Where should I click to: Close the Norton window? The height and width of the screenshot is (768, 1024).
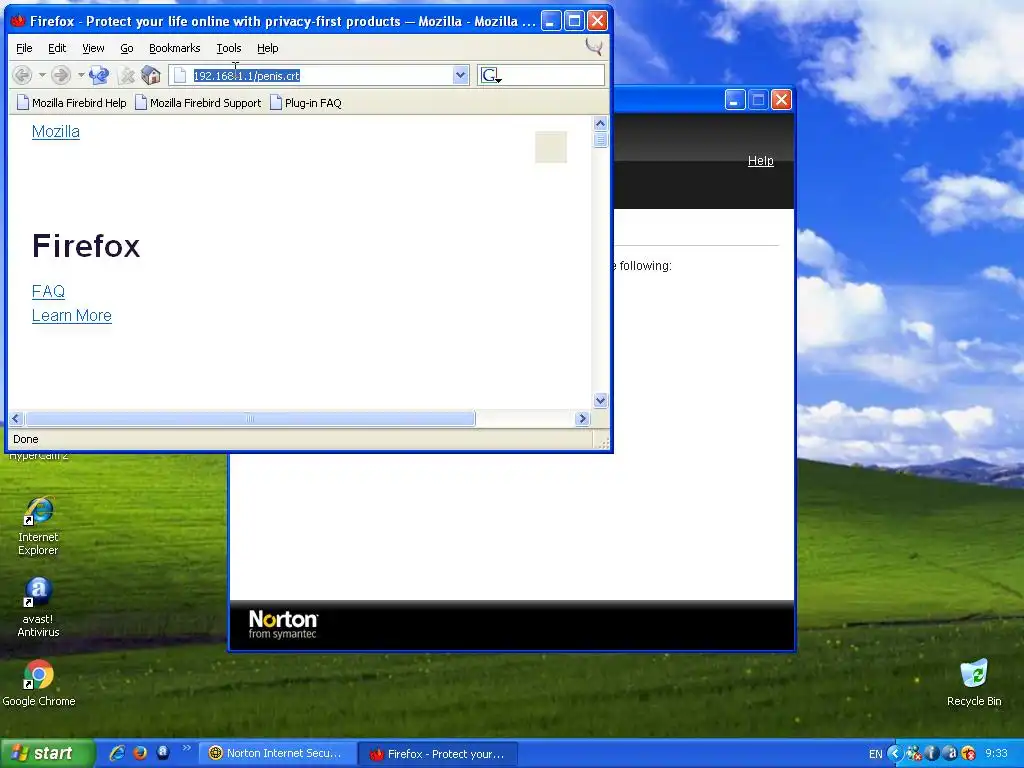(781, 100)
